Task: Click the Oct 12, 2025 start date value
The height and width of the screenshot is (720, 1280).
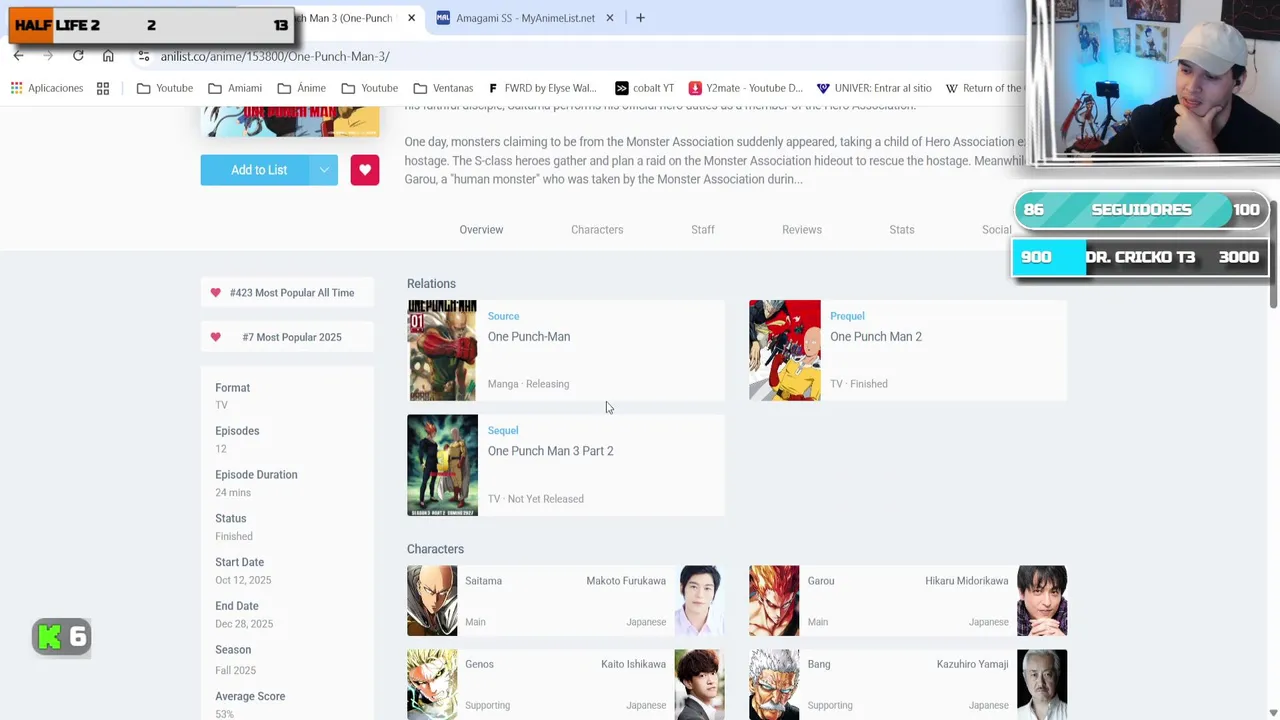Action: 243,580
